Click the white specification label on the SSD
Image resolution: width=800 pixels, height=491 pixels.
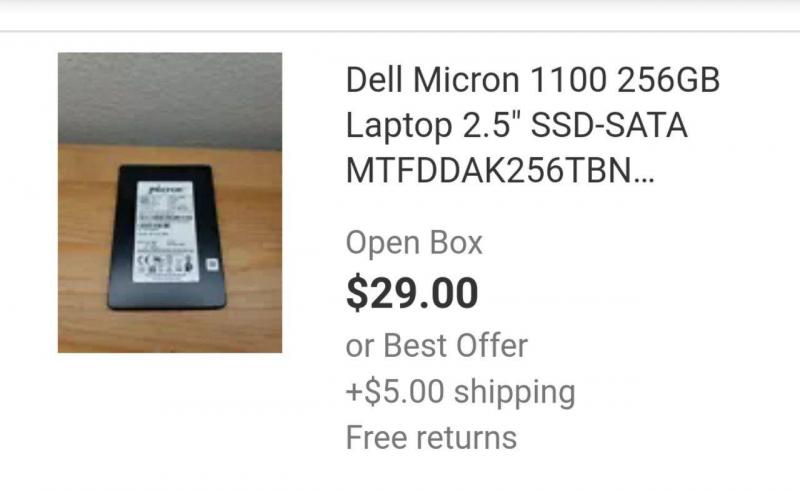pos(165,232)
